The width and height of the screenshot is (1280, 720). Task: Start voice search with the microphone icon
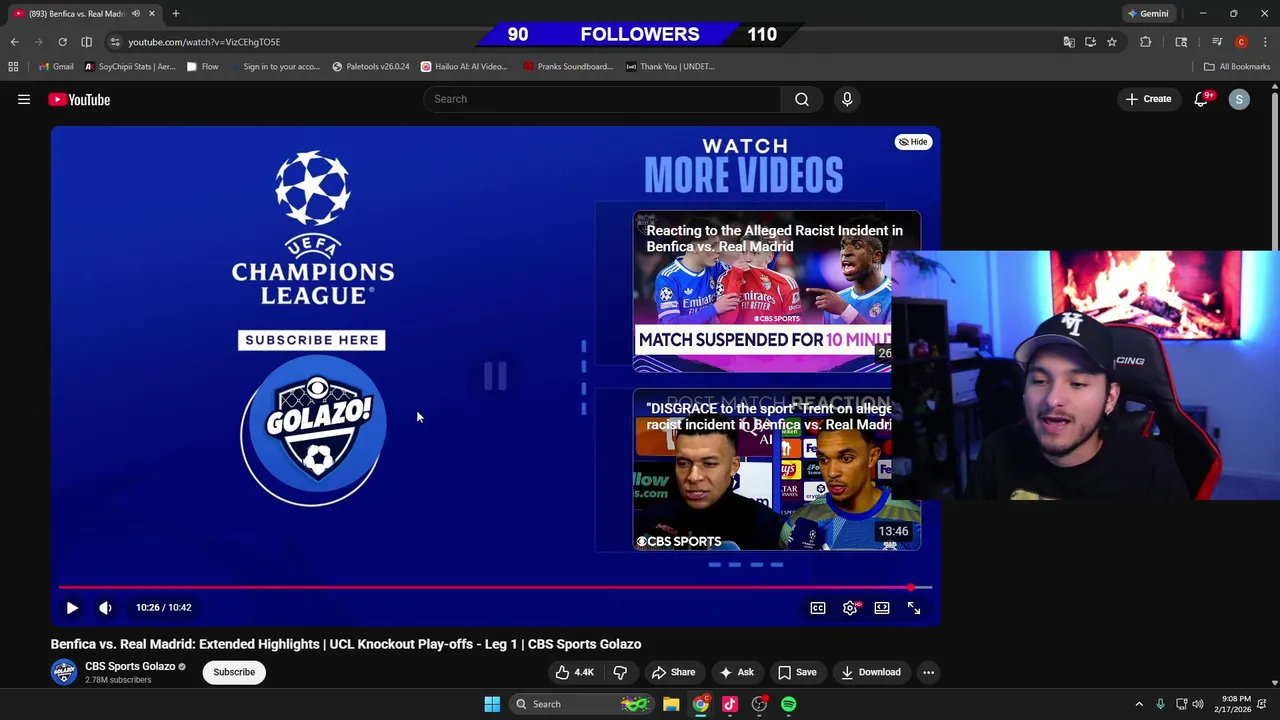click(x=847, y=99)
